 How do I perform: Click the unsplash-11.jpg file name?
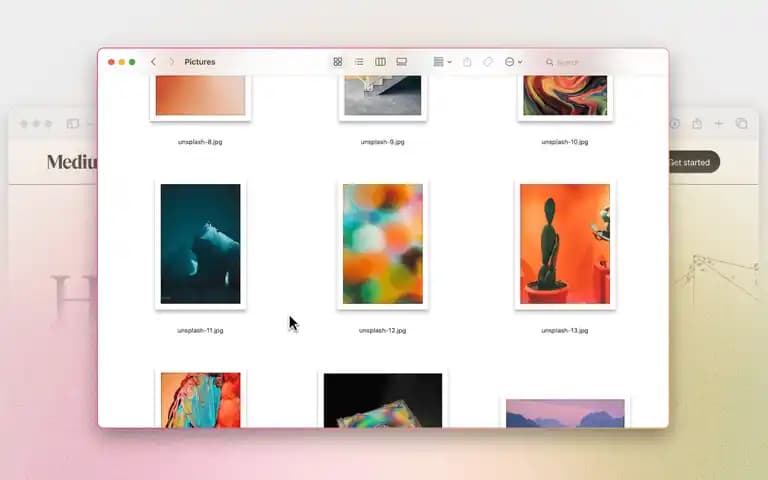[200, 330]
